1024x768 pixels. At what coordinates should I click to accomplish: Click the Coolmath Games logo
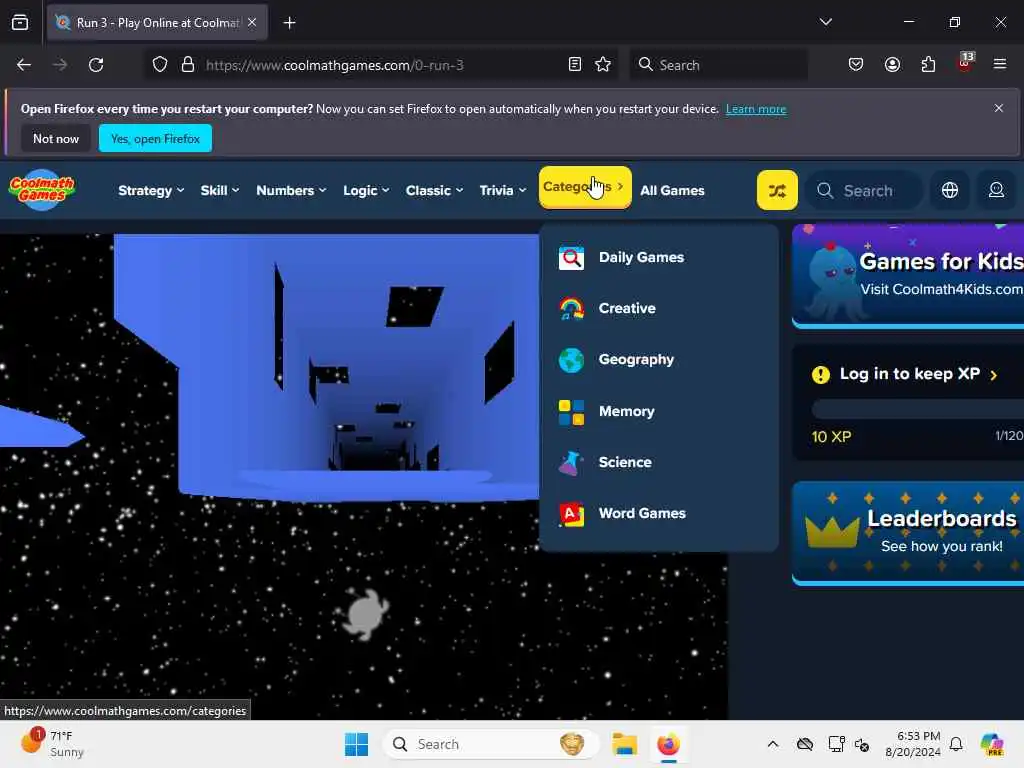[42, 190]
